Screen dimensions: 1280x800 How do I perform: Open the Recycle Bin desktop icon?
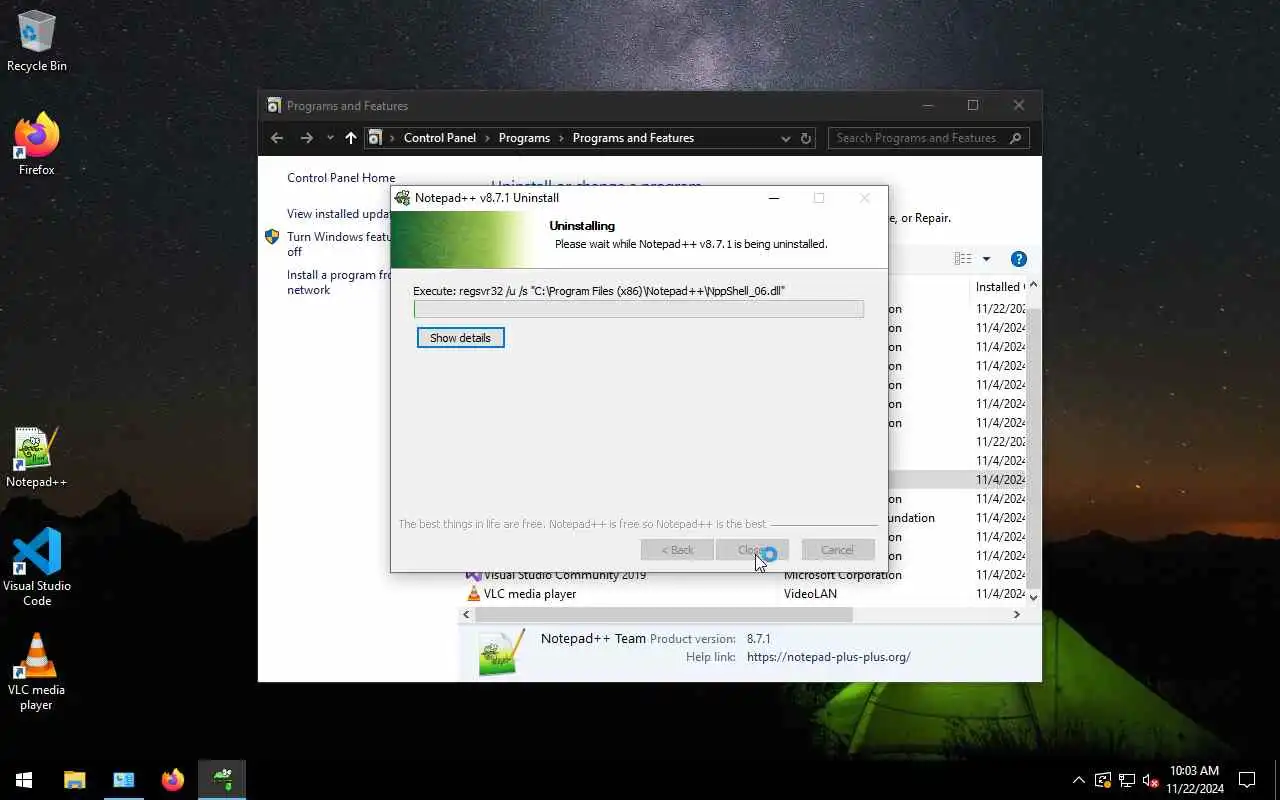pos(37,42)
